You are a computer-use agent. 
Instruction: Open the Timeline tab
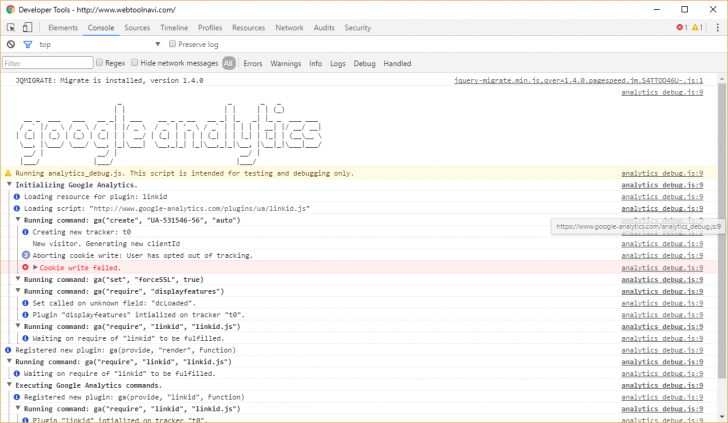pos(174,28)
